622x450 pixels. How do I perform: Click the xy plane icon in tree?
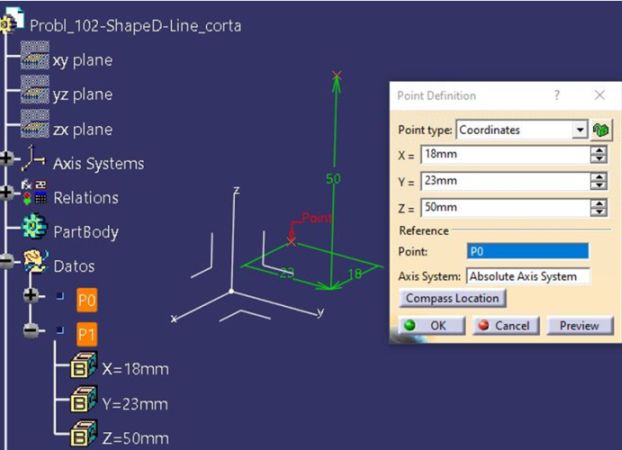pyautogui.click(x=35, y=60)
